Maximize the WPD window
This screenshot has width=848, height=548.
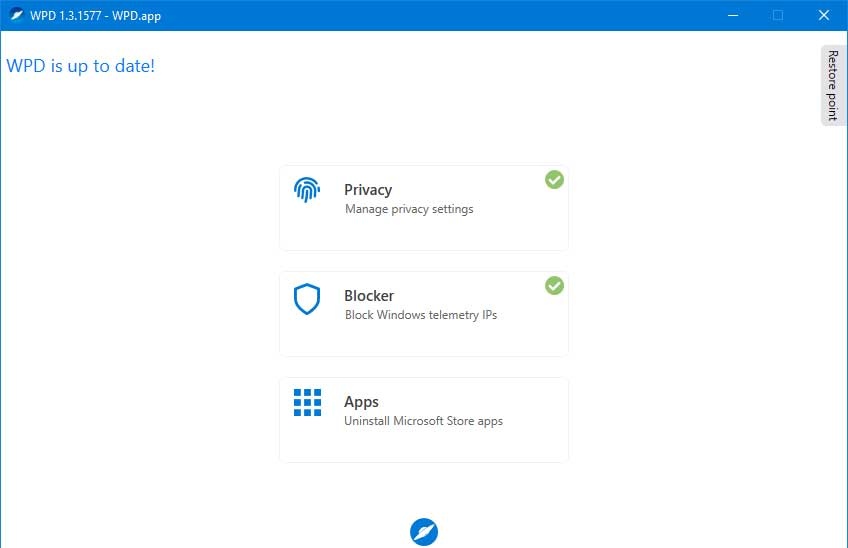[x=778, y=15]
